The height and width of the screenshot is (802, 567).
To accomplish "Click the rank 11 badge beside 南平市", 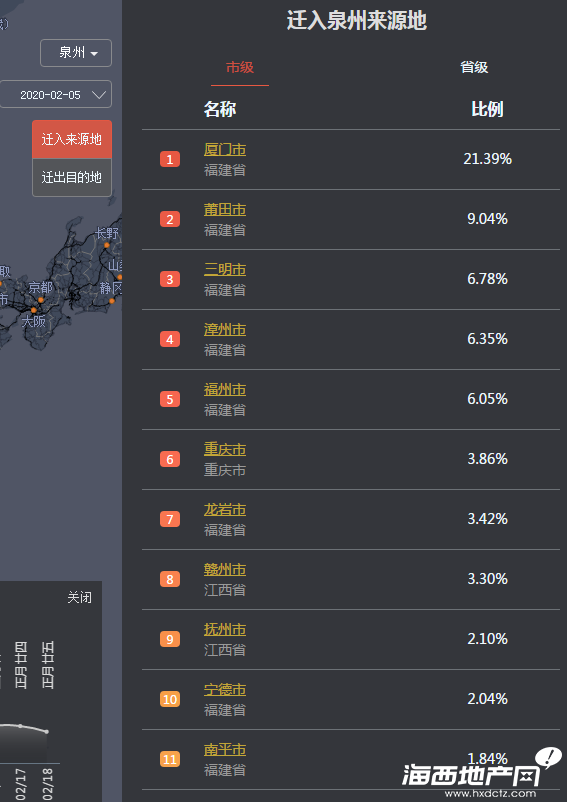I will [x=170, y=759].
